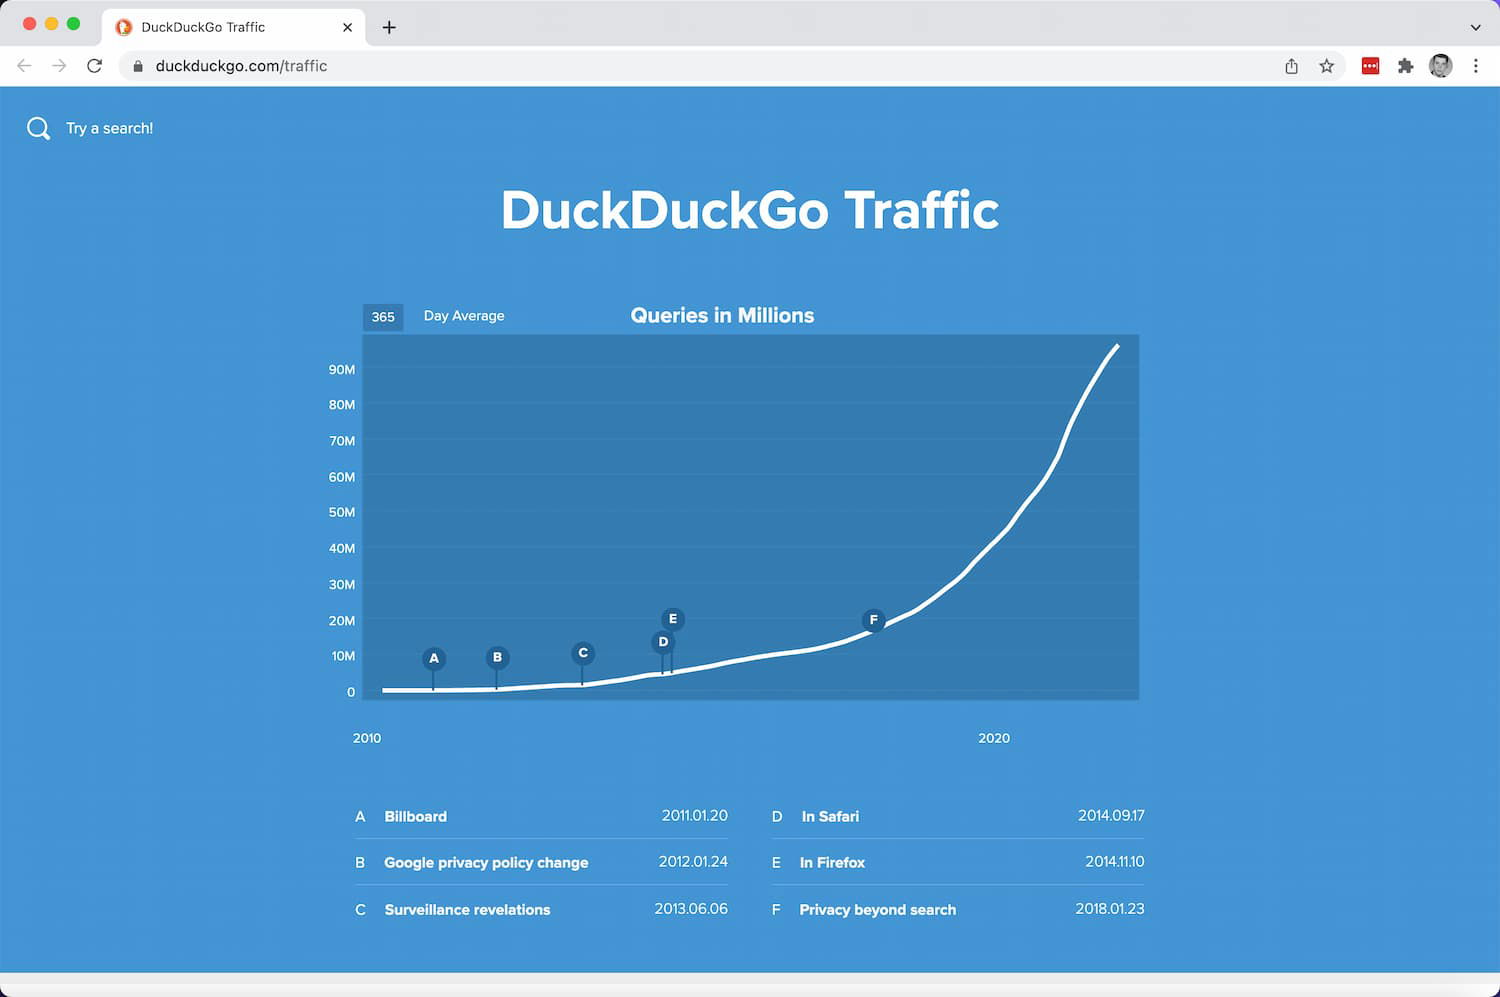Image resolution: width=1500 pixels, height=997 pixels.
Task: Click the red password manager extension icon
Action: click(1370, 66)
